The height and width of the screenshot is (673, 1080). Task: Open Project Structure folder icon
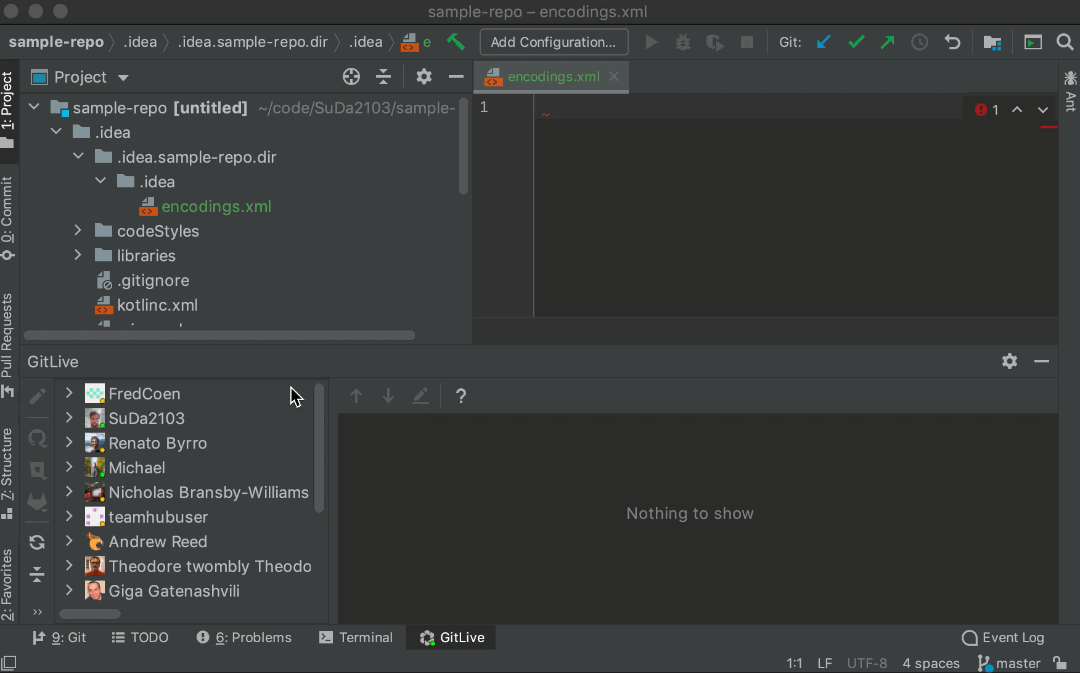tap(992, 42)
